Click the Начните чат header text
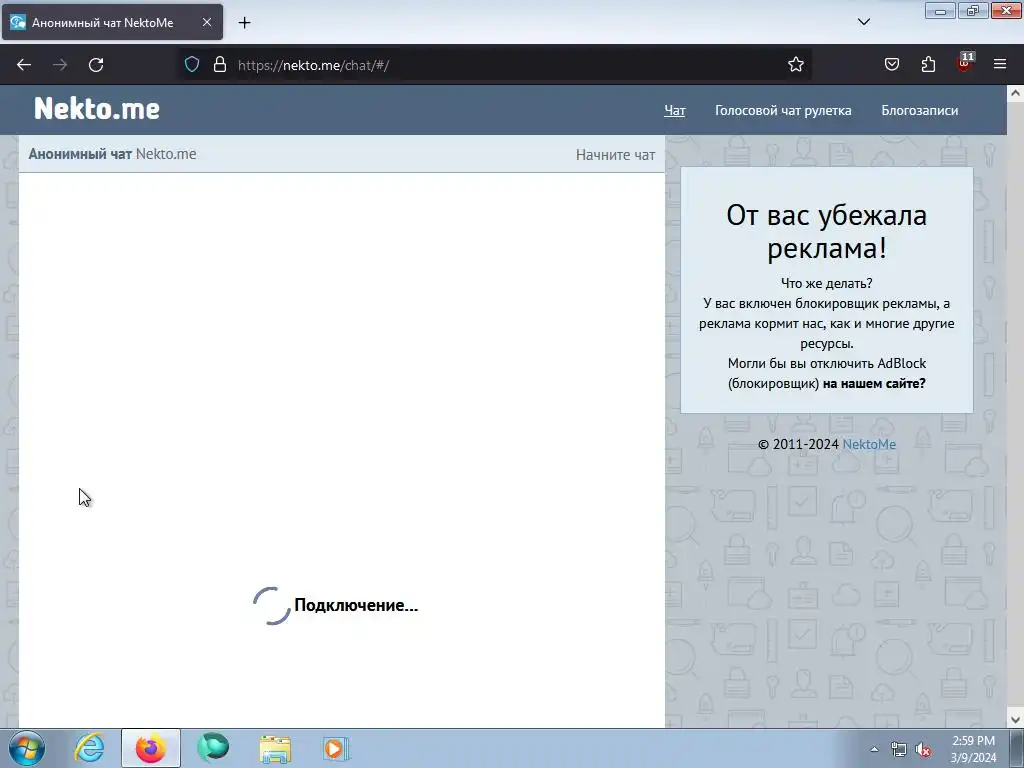1024x768 pixels. (x=615, y=155)
